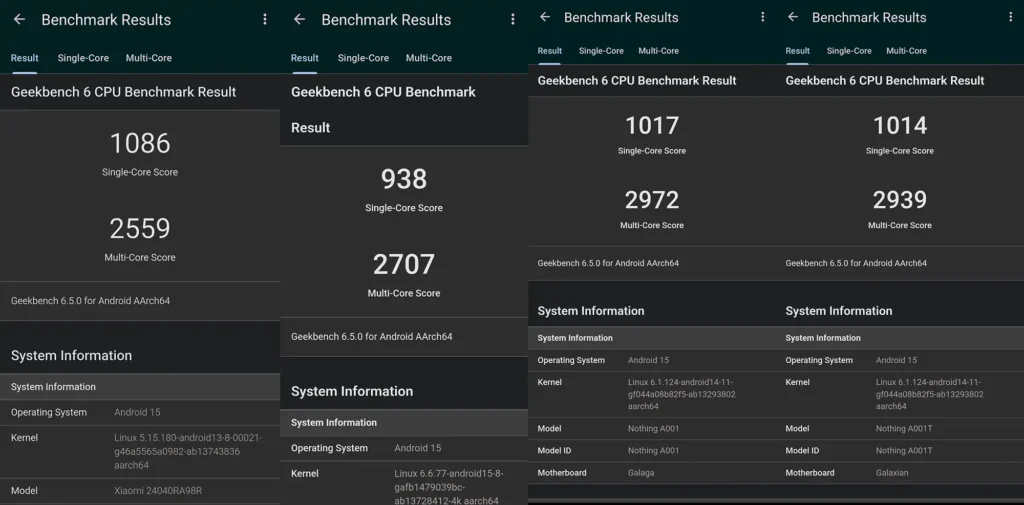
Task: Click Geekbench 6.5.0 version text below score 2939
Action: 856,263
